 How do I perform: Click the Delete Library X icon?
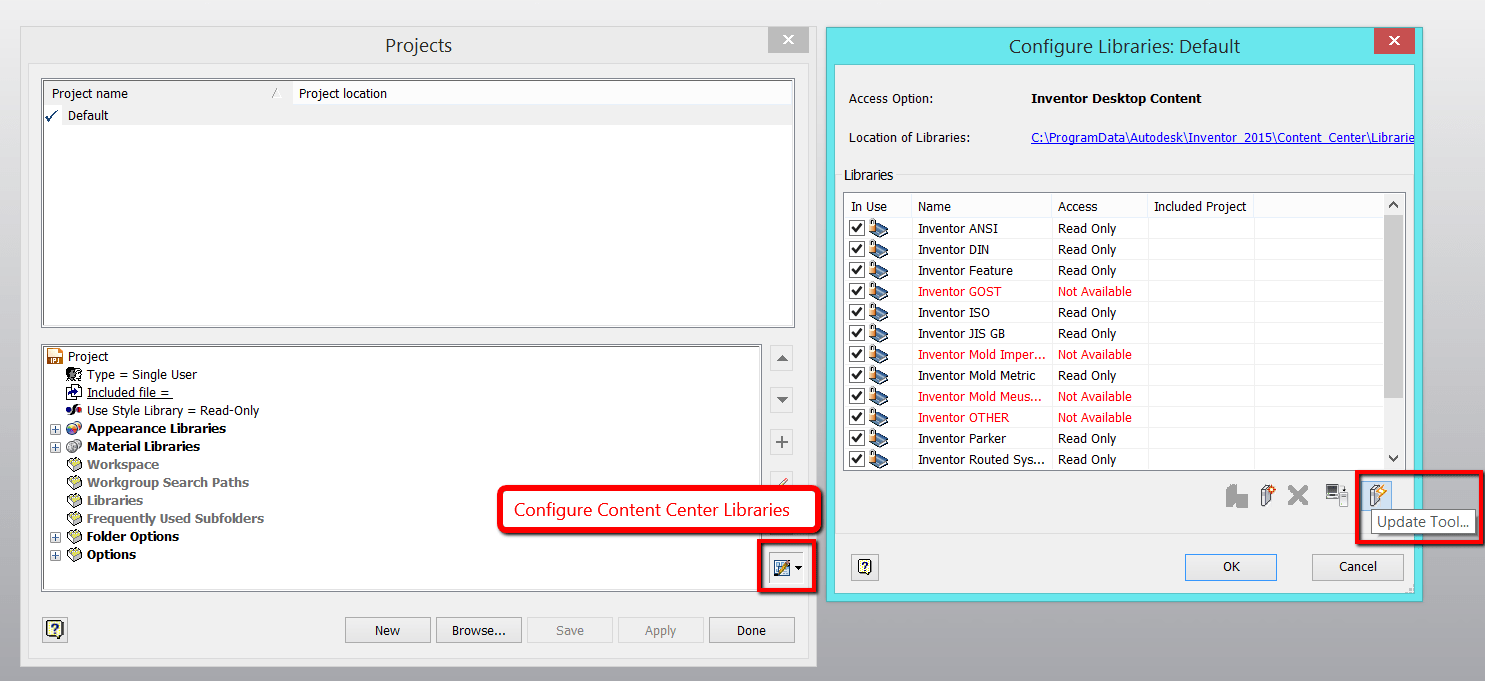[1298, 494]
